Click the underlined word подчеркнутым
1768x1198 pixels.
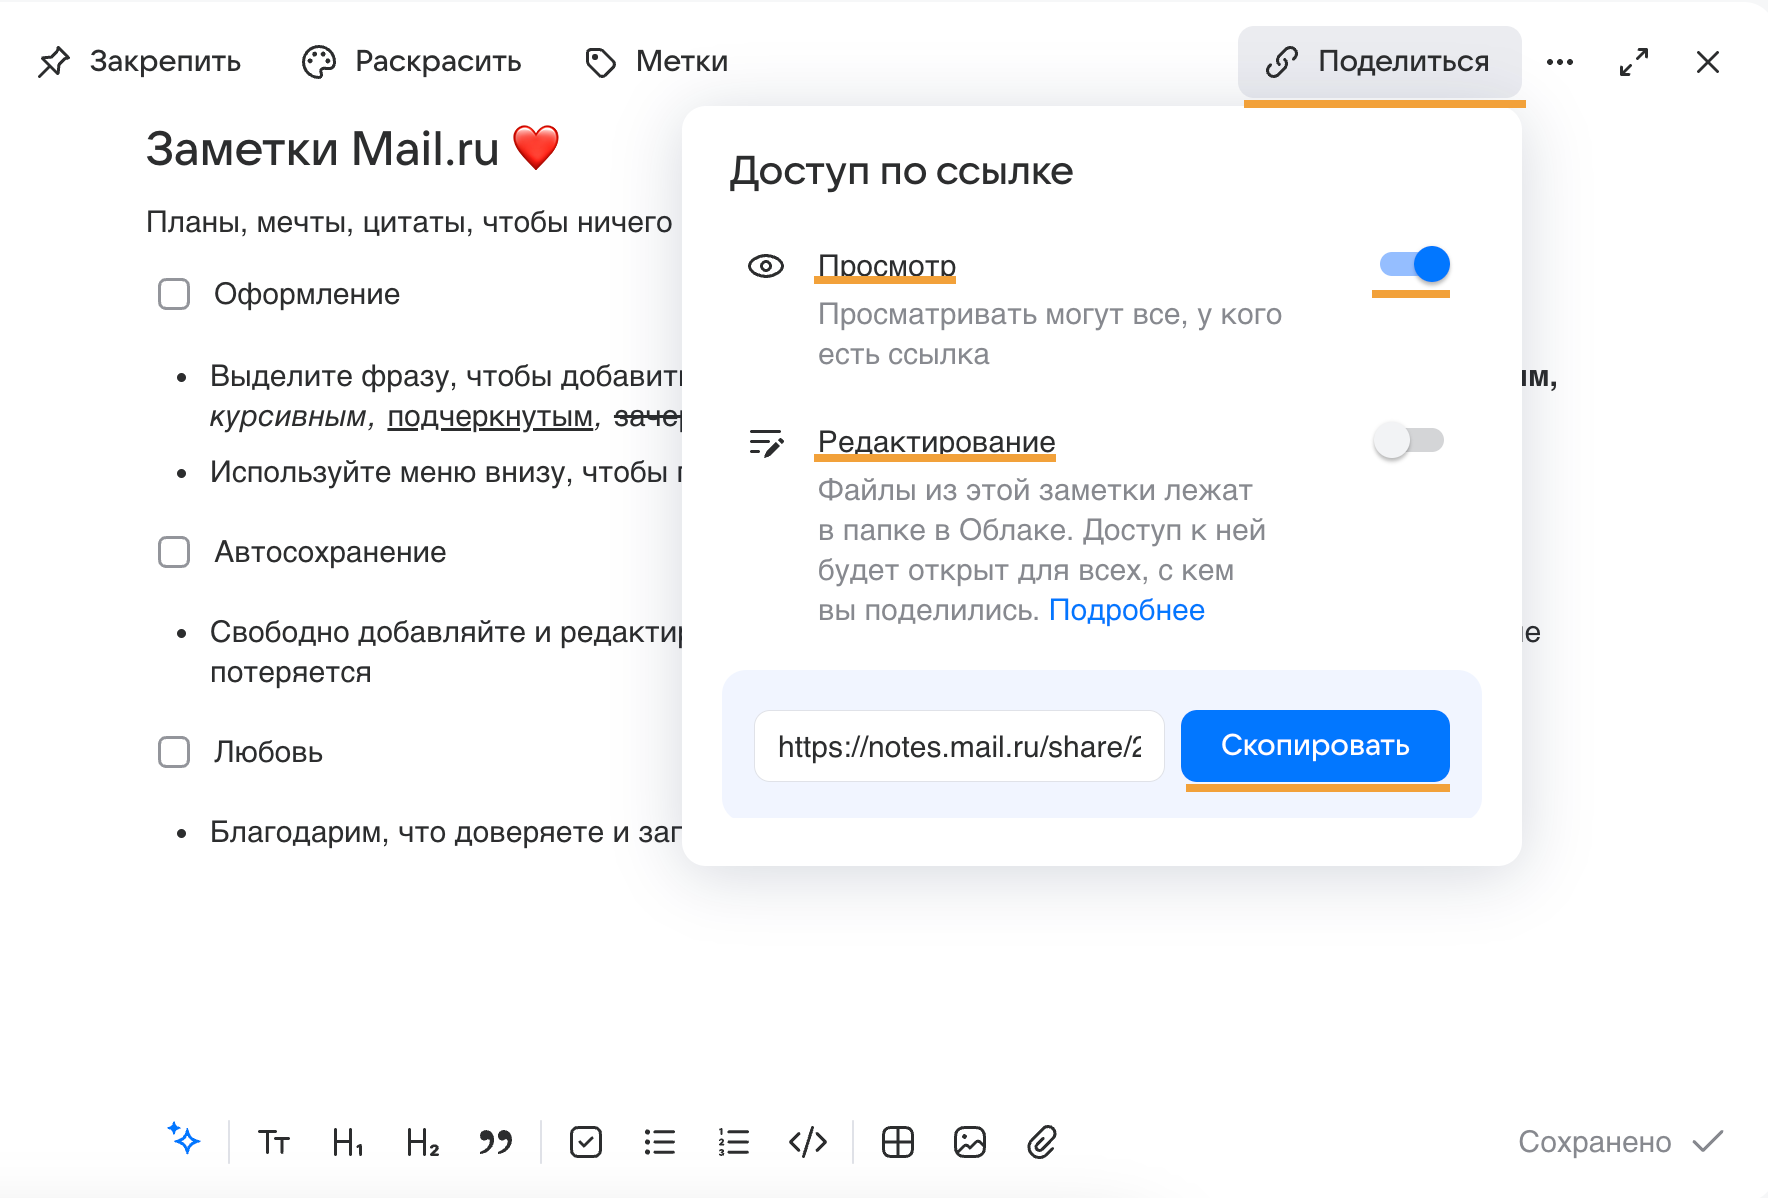point(490,416)
